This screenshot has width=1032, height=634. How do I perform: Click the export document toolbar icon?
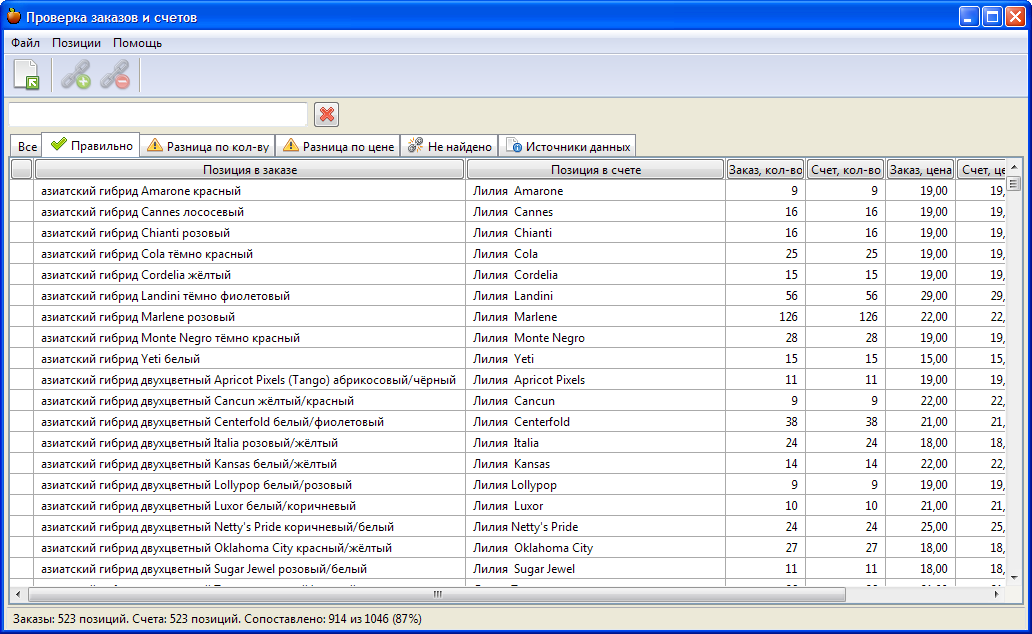click(x=27, y=74)
